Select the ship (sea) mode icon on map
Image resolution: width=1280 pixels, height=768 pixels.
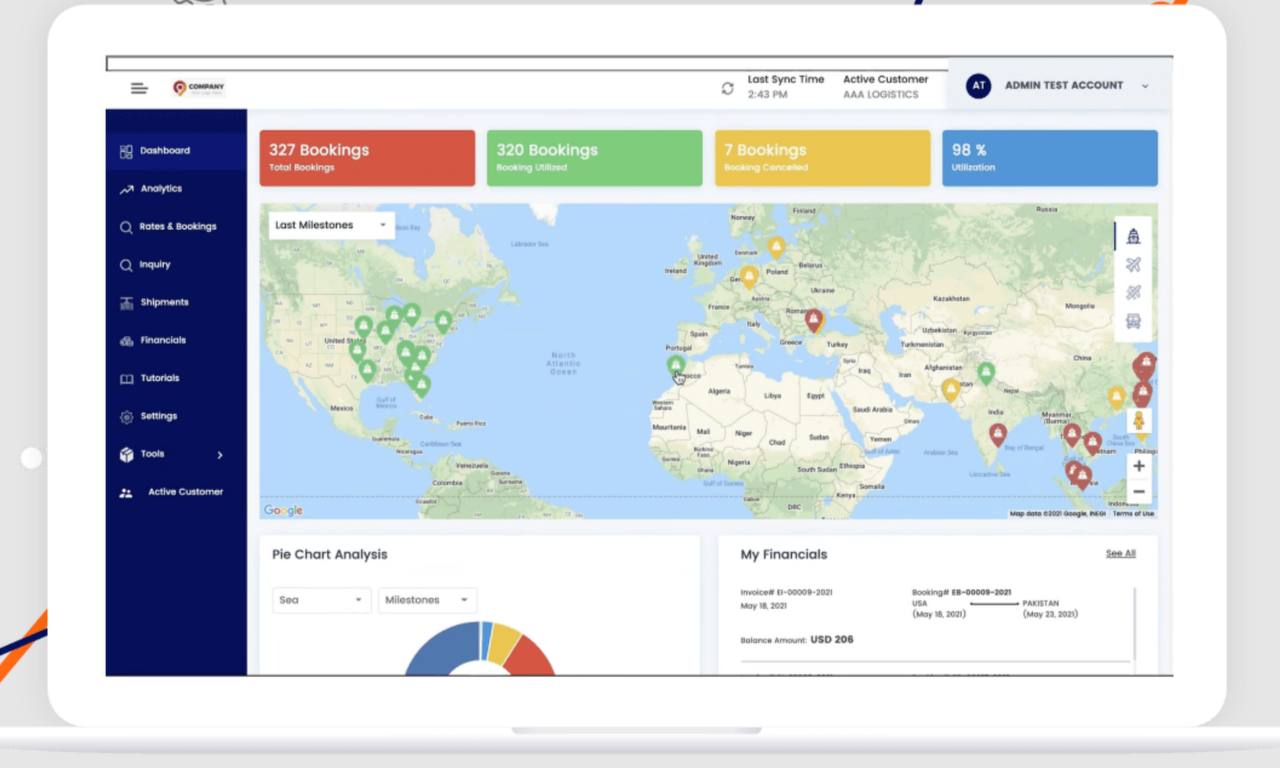(x=1133, y=236)
